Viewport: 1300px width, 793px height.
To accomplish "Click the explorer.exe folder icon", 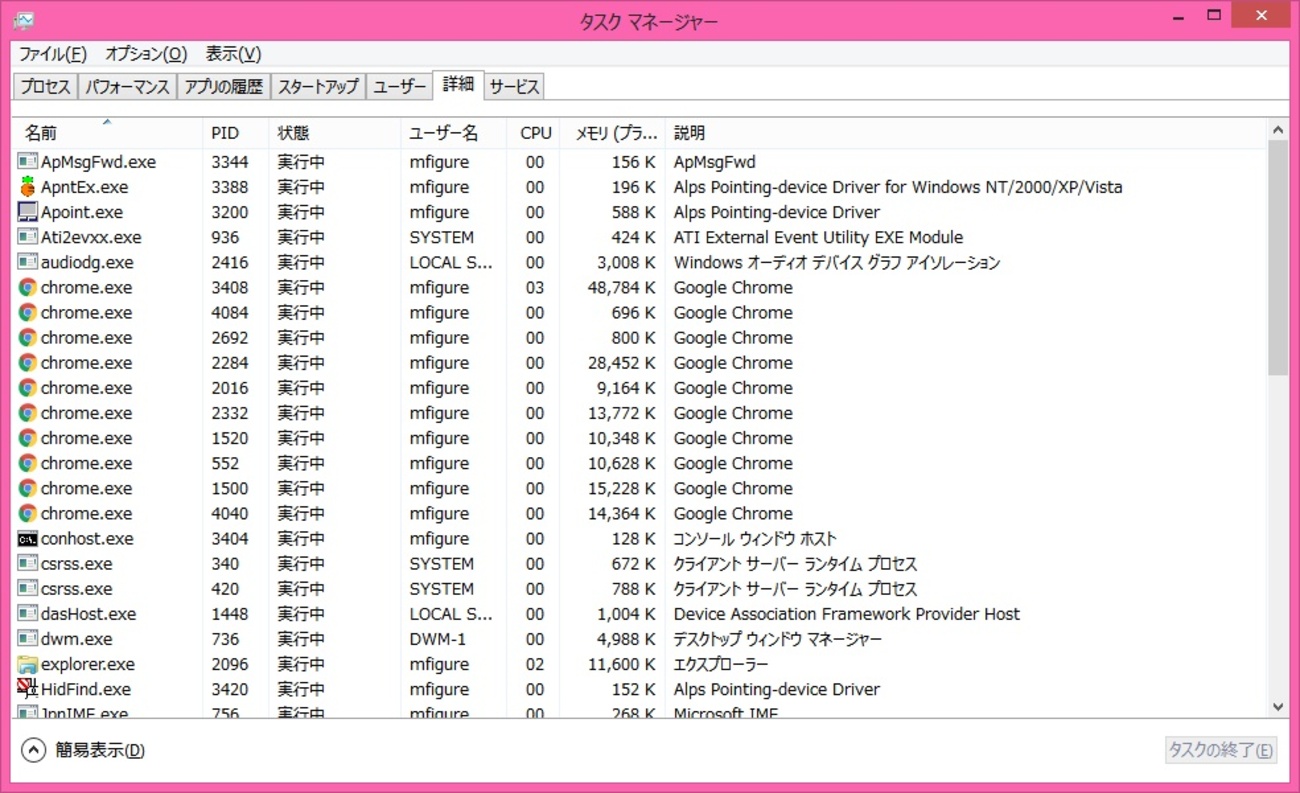I will (27, 664).
